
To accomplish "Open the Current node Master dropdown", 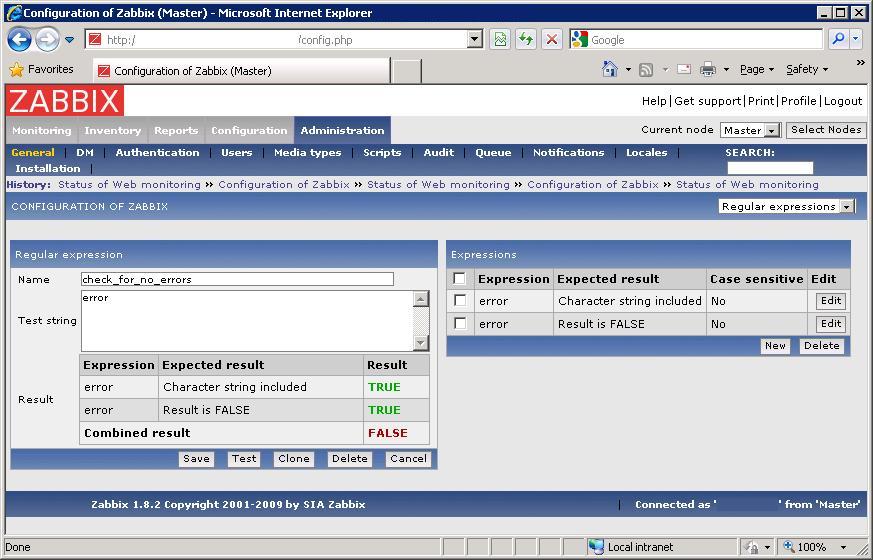I will click(x=749, y=130).
